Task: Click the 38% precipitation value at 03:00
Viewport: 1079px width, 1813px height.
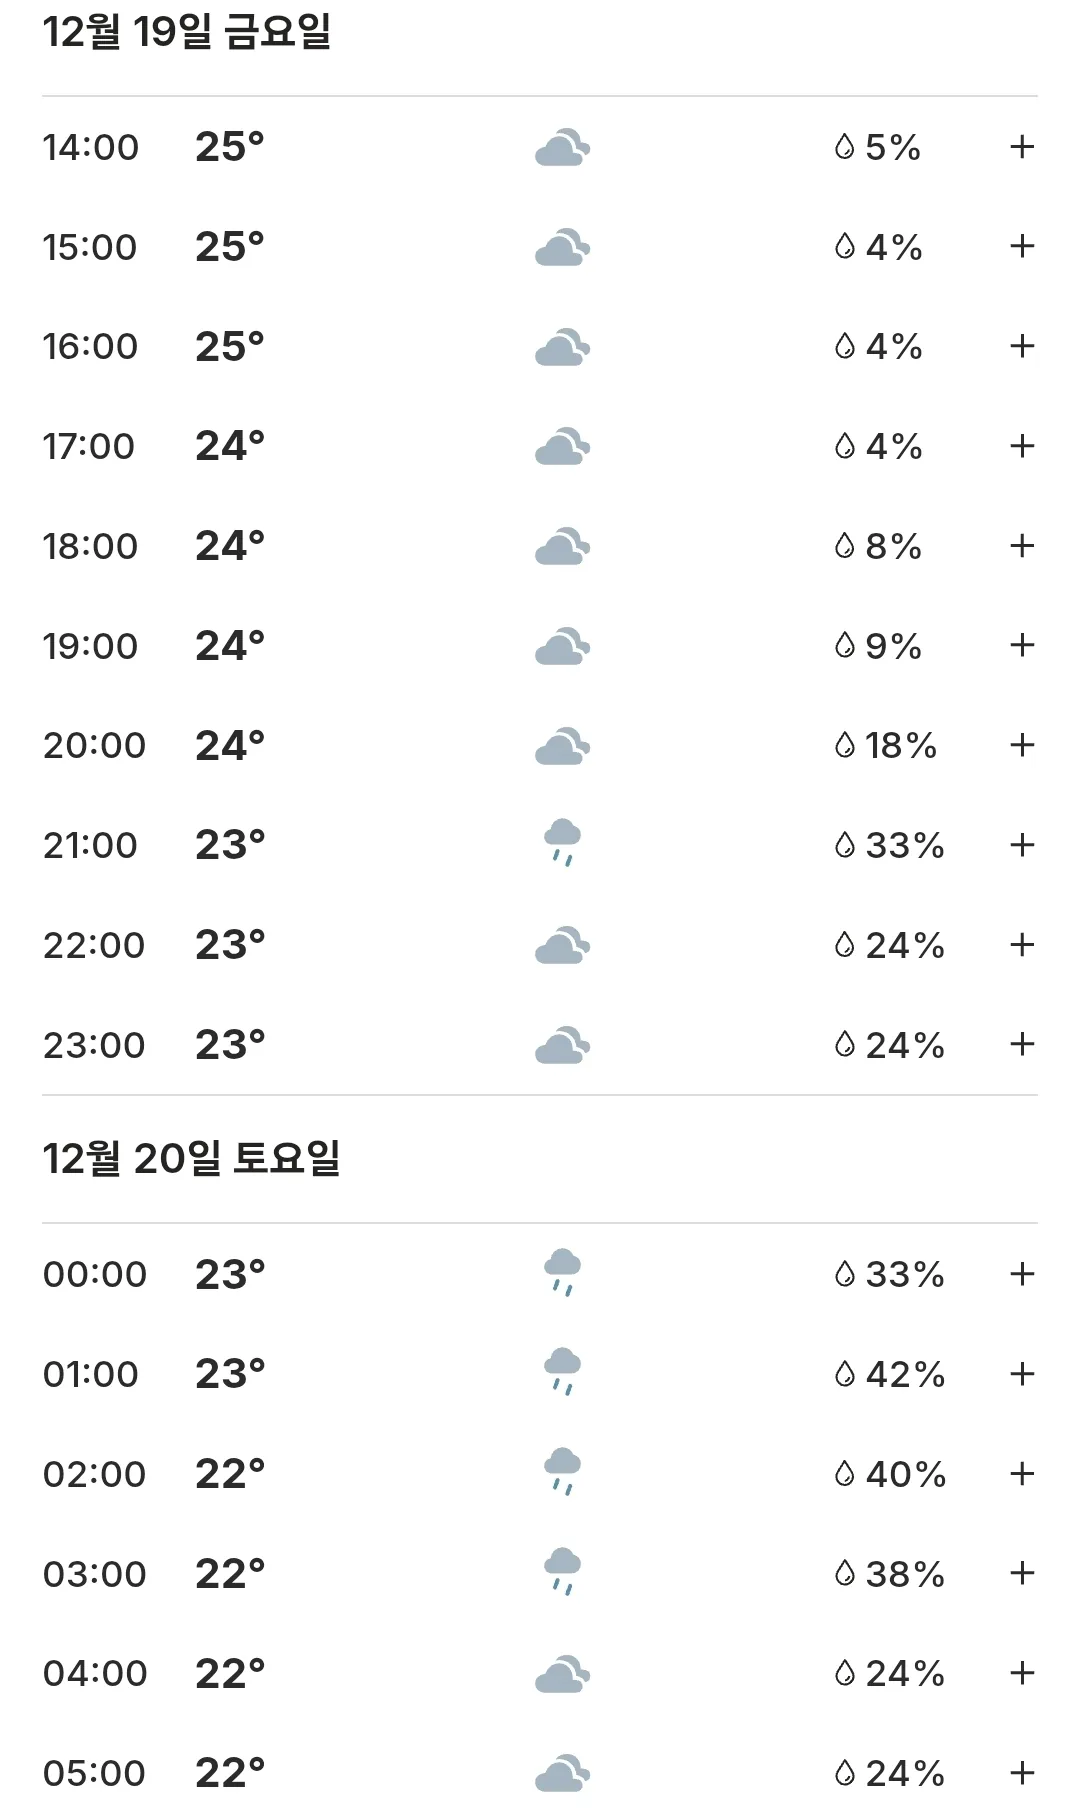Action: click(x=905, y=1574)
